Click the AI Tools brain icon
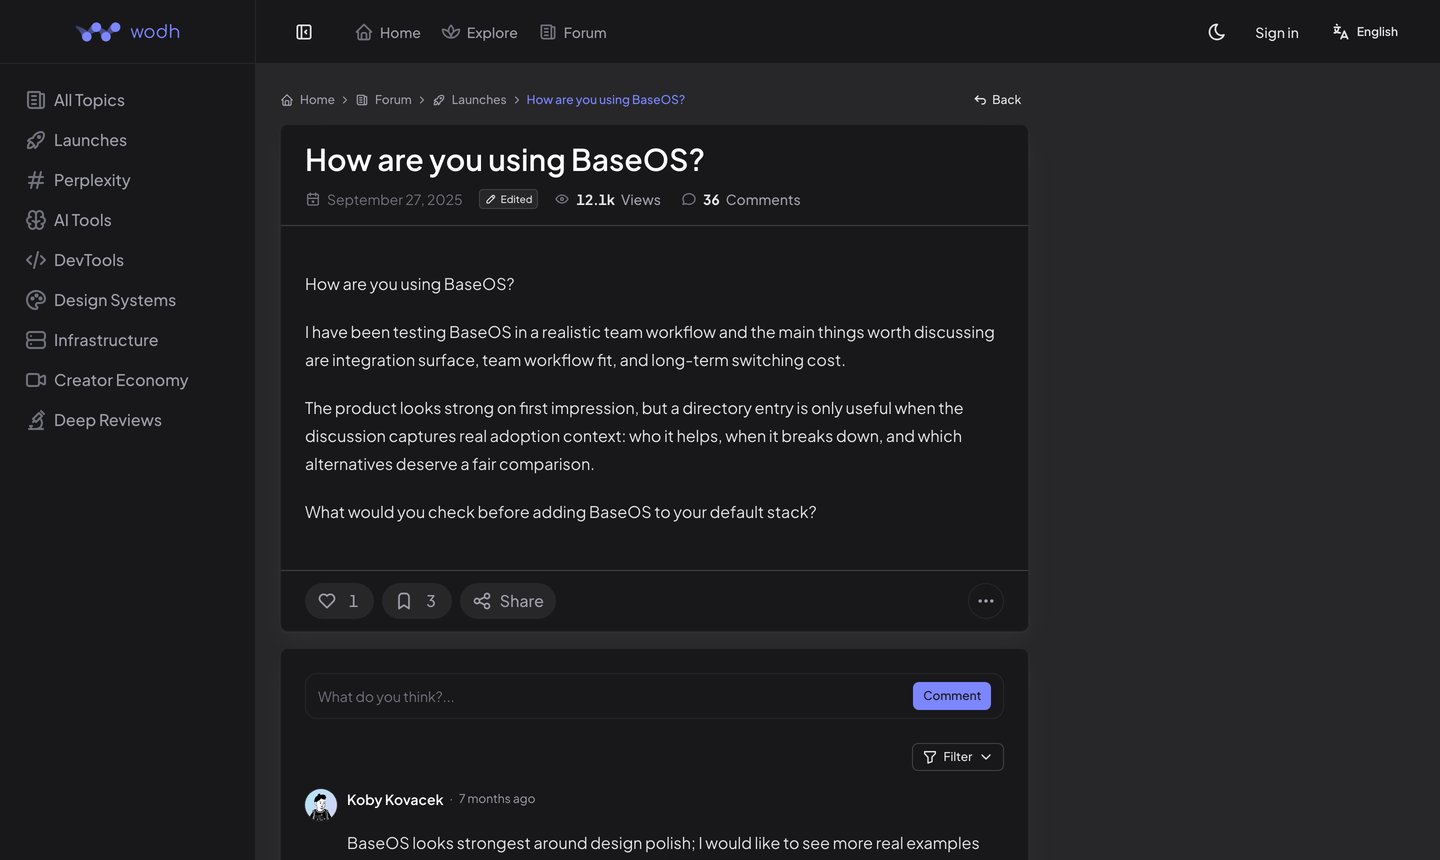Viewport: 1440px width, 860px height. click(36, 220)
